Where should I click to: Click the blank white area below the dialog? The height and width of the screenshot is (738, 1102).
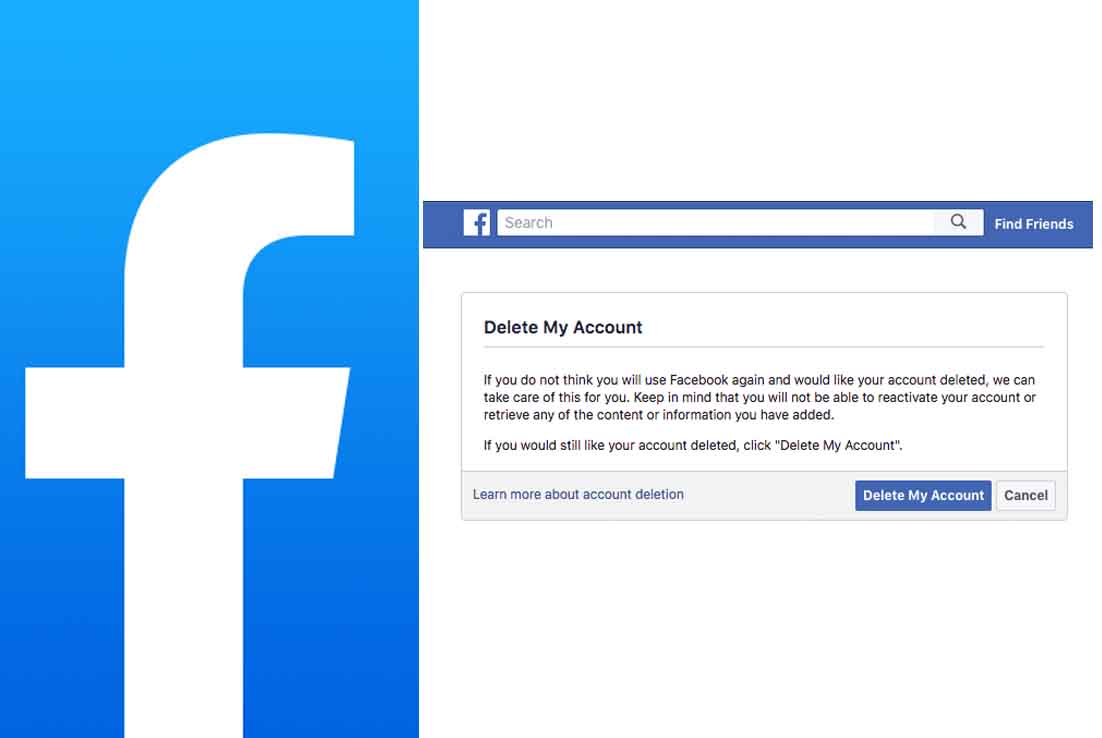point(759,626)
